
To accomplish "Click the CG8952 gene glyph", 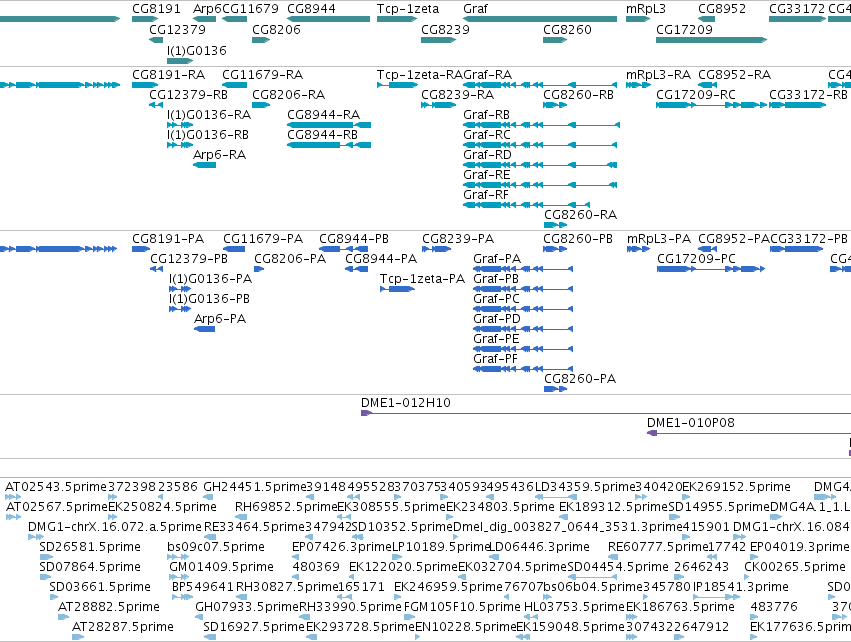I will tap(707, 19).
